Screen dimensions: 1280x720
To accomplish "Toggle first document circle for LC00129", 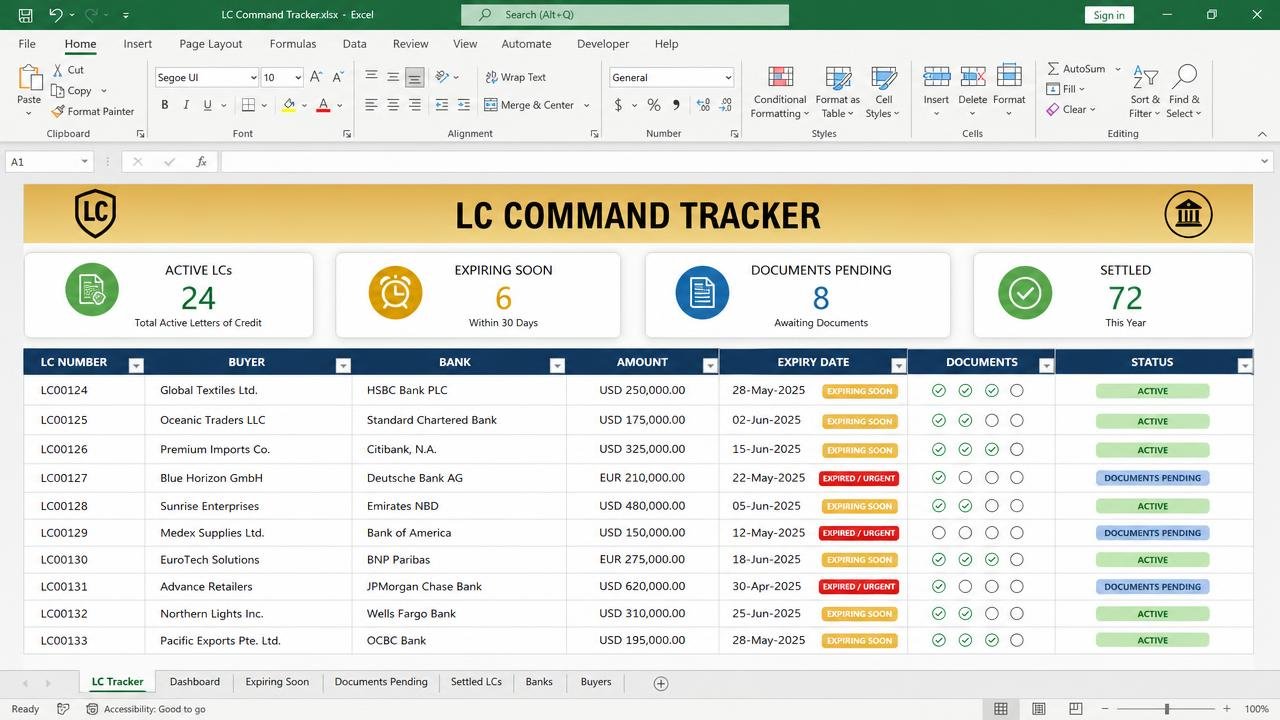I will [939, 533].
